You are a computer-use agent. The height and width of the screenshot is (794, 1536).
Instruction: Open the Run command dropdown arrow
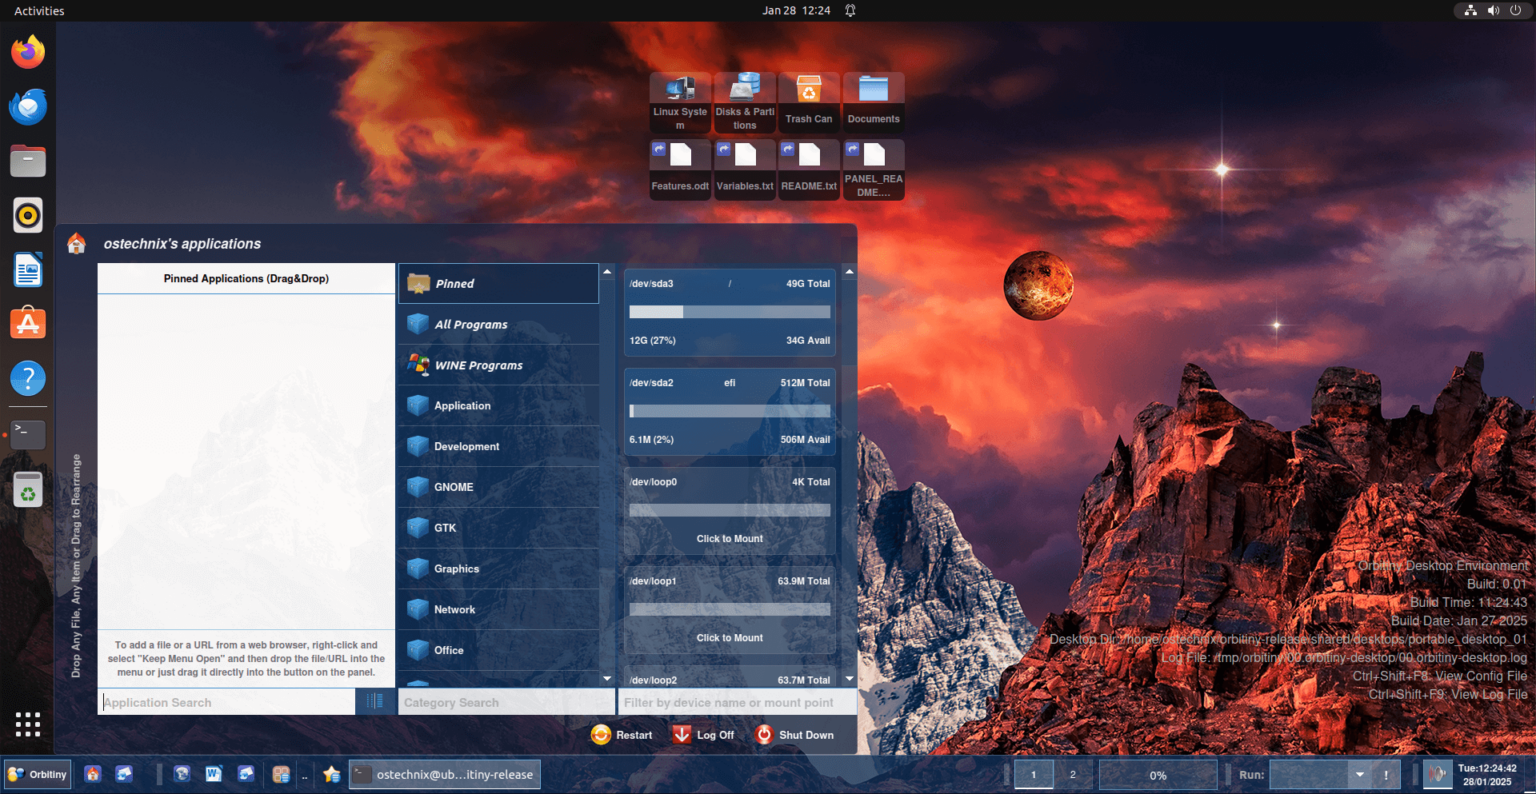[x=1362, y=773]
